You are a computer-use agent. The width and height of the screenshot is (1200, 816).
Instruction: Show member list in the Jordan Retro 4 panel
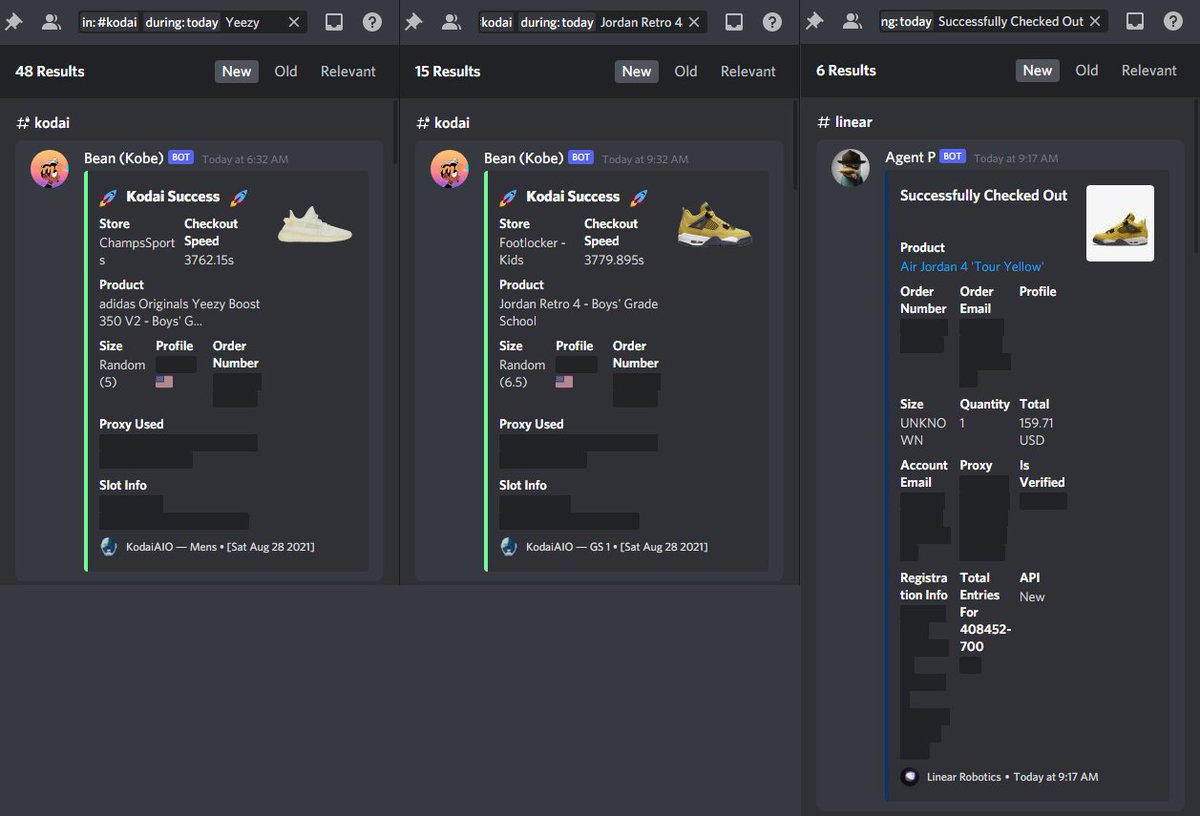pos(451,21)
